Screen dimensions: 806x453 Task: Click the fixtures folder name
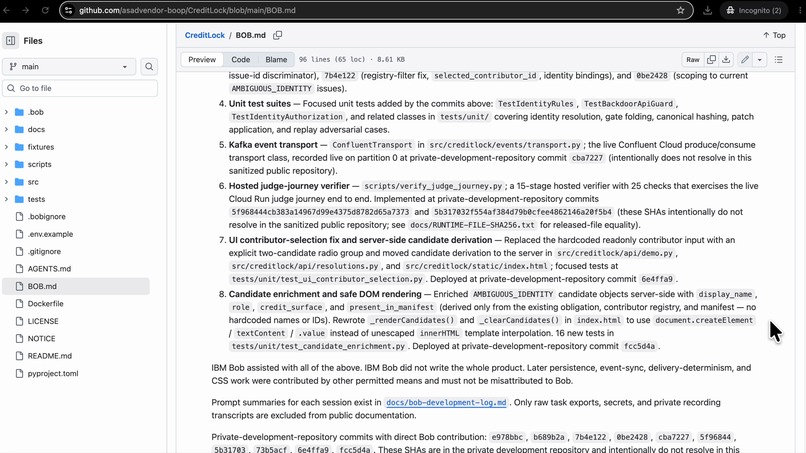41,147
